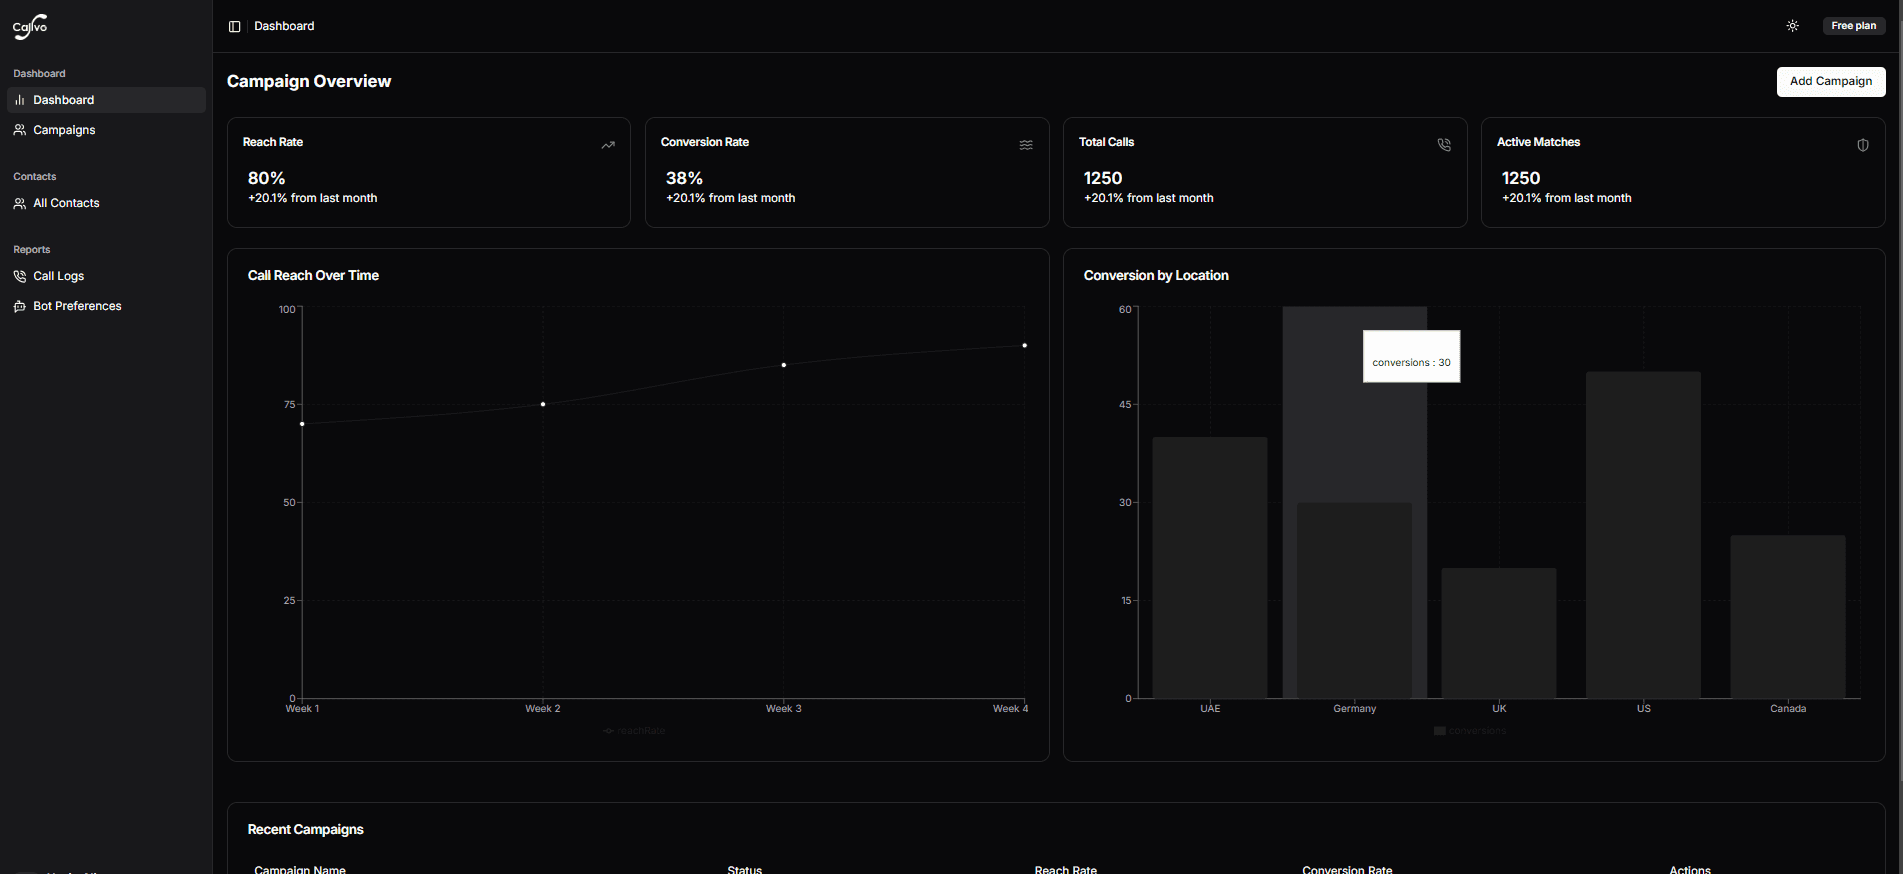Click the Contacts section label in sidebar

[x=35, y=177]
